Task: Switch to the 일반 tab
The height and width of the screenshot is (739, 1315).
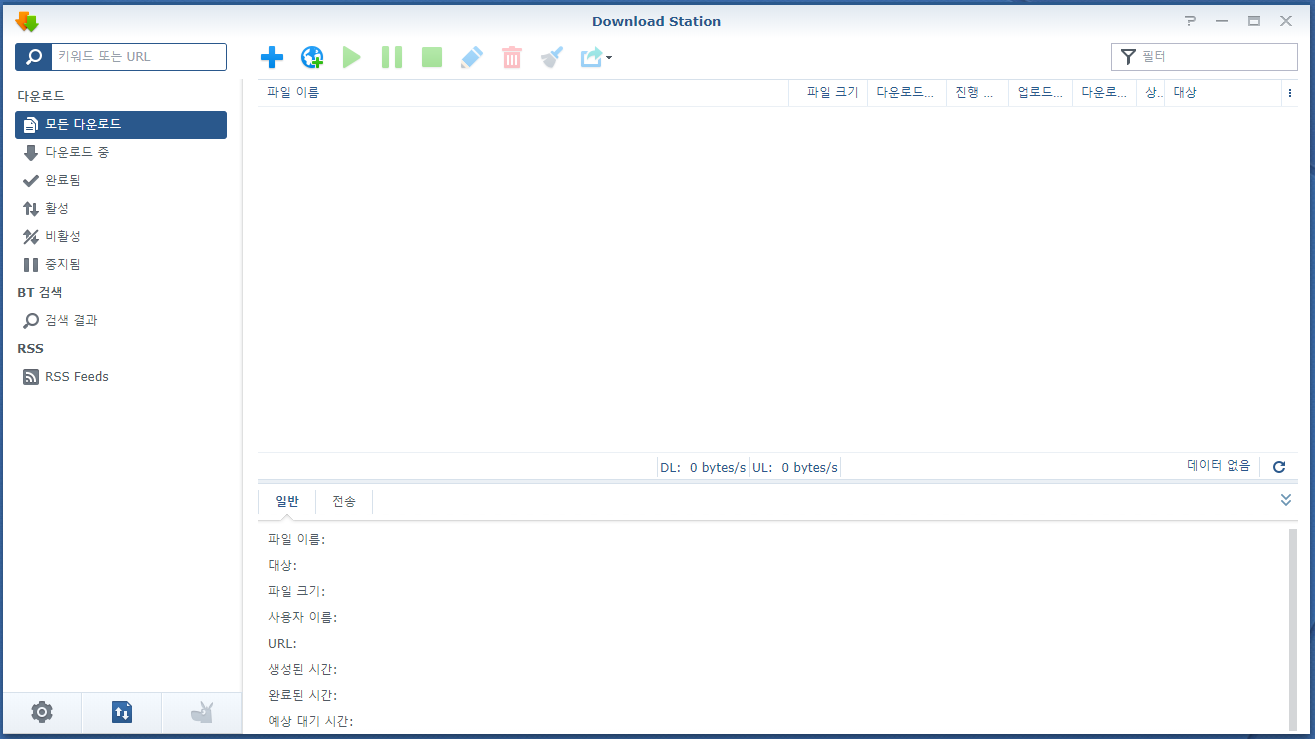Action: point(287,501)
